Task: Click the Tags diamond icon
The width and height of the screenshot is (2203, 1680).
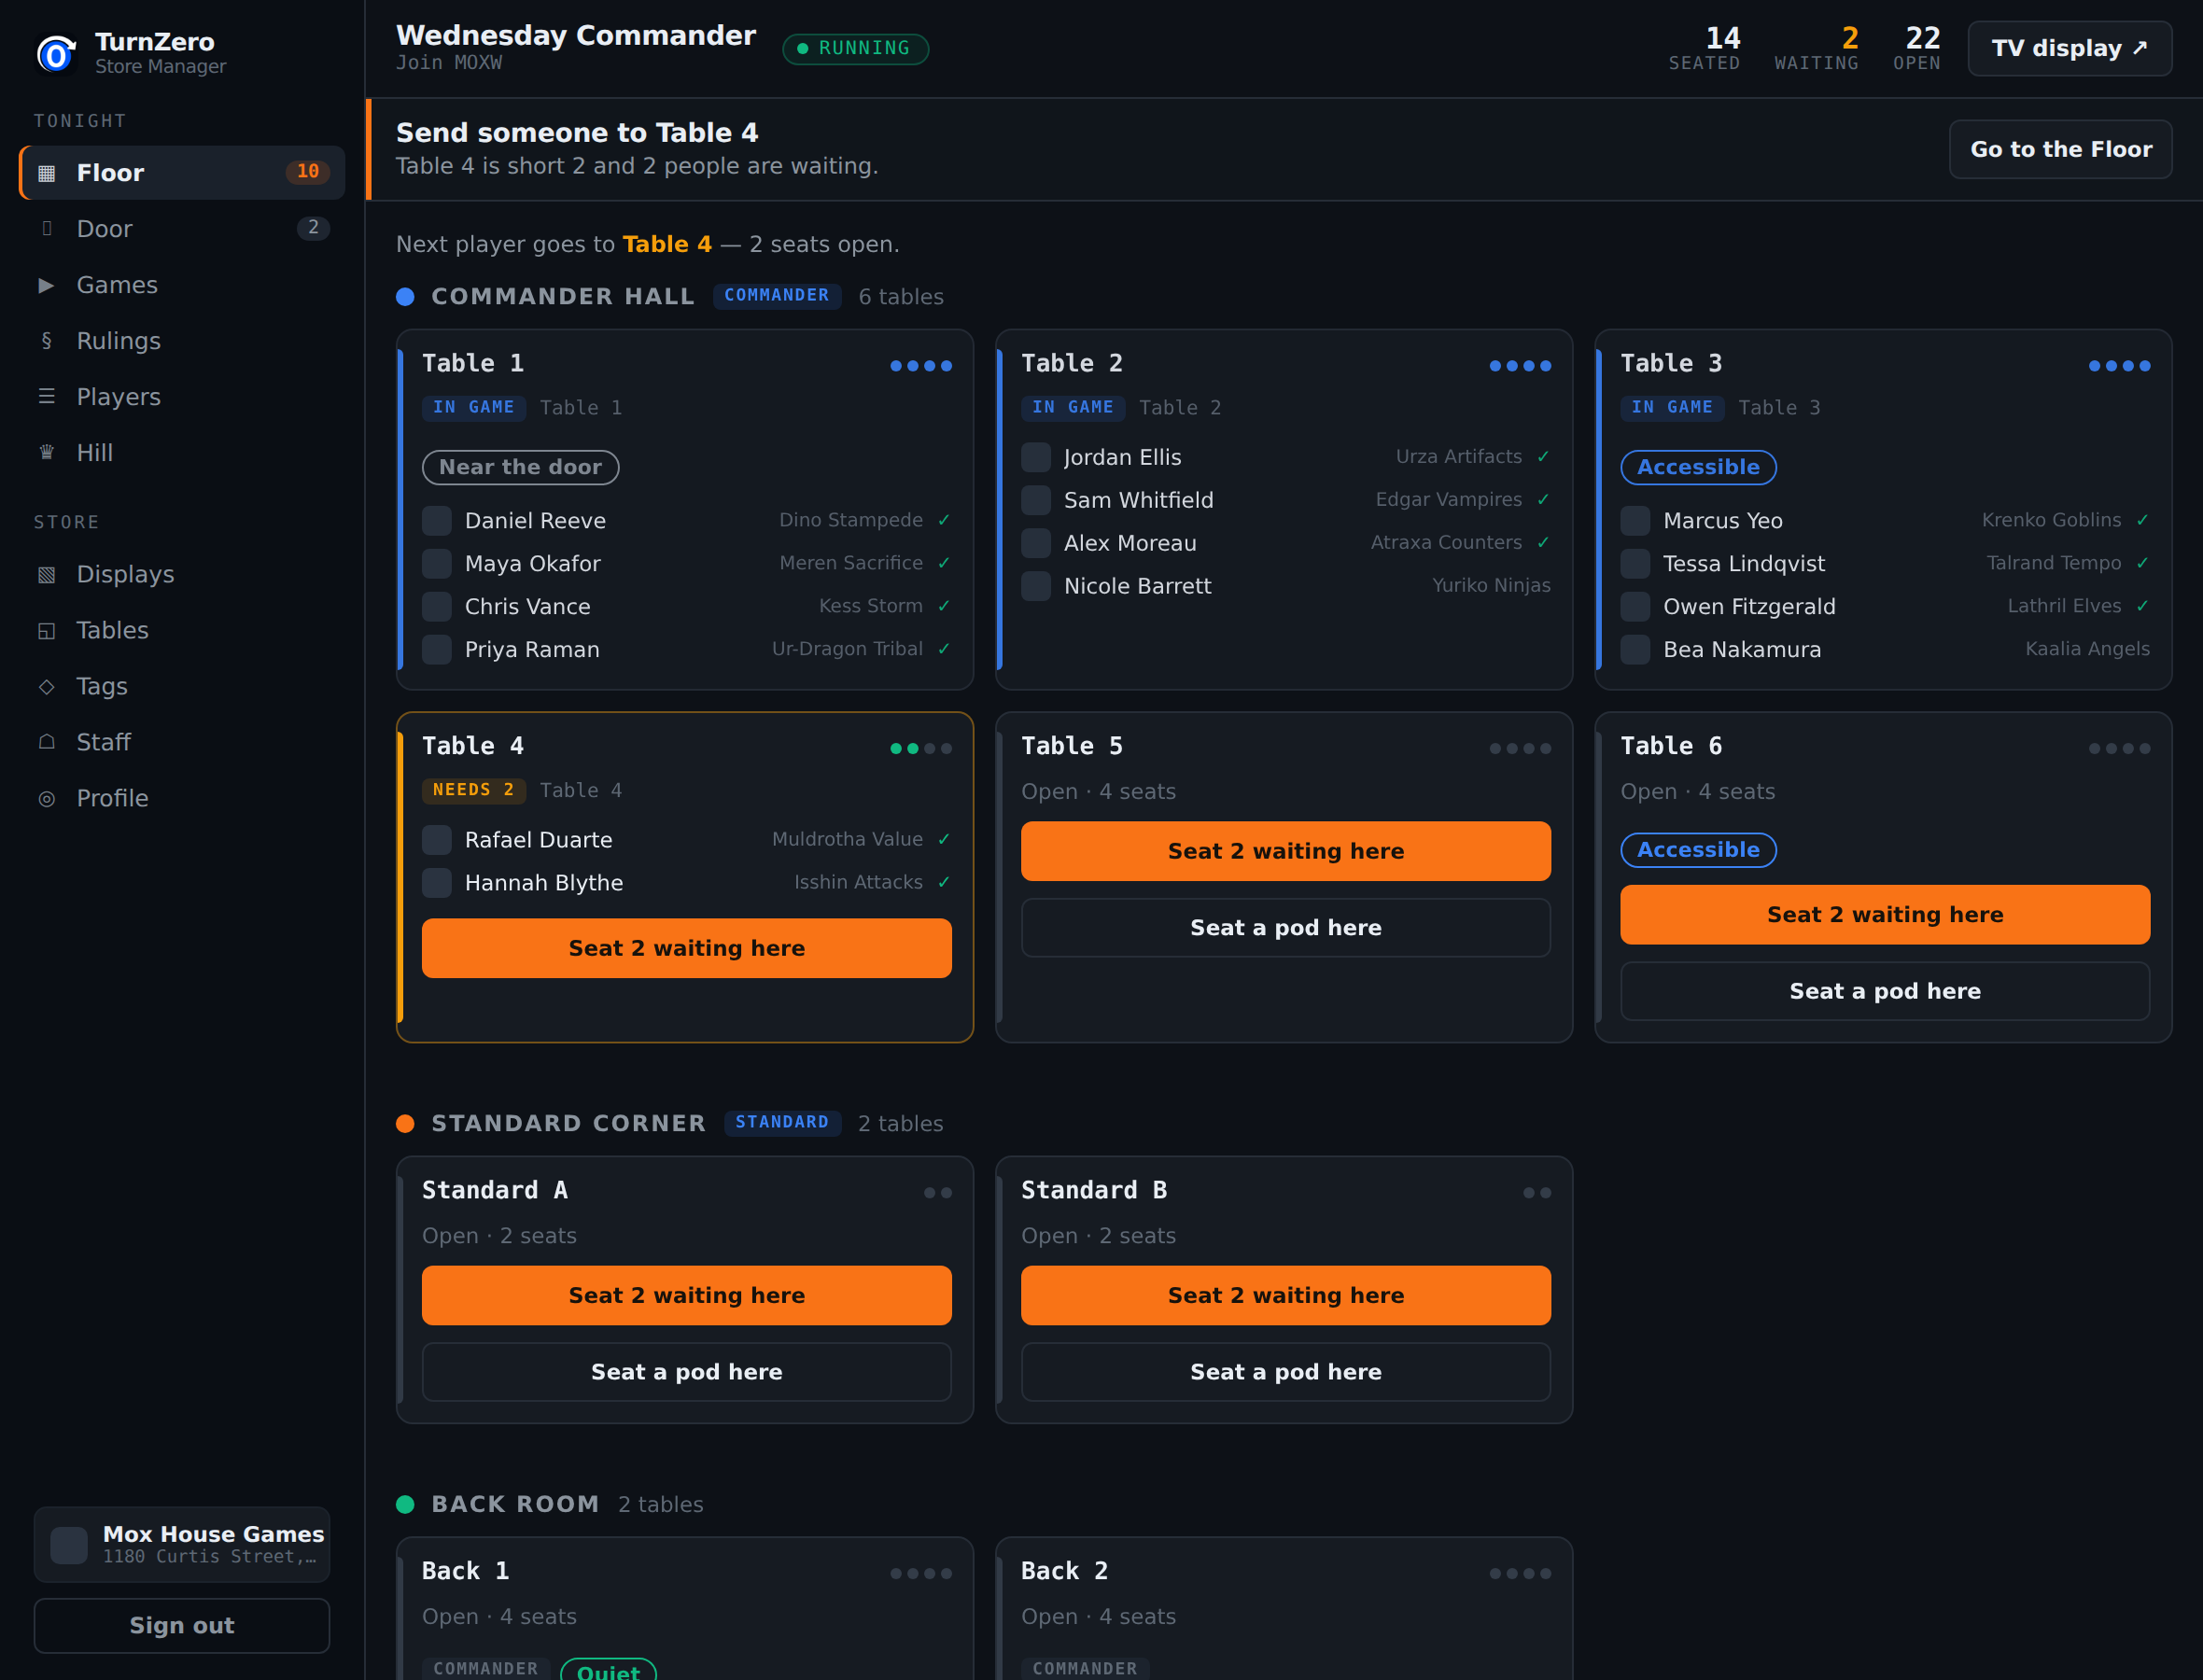Action: point(46,687)
